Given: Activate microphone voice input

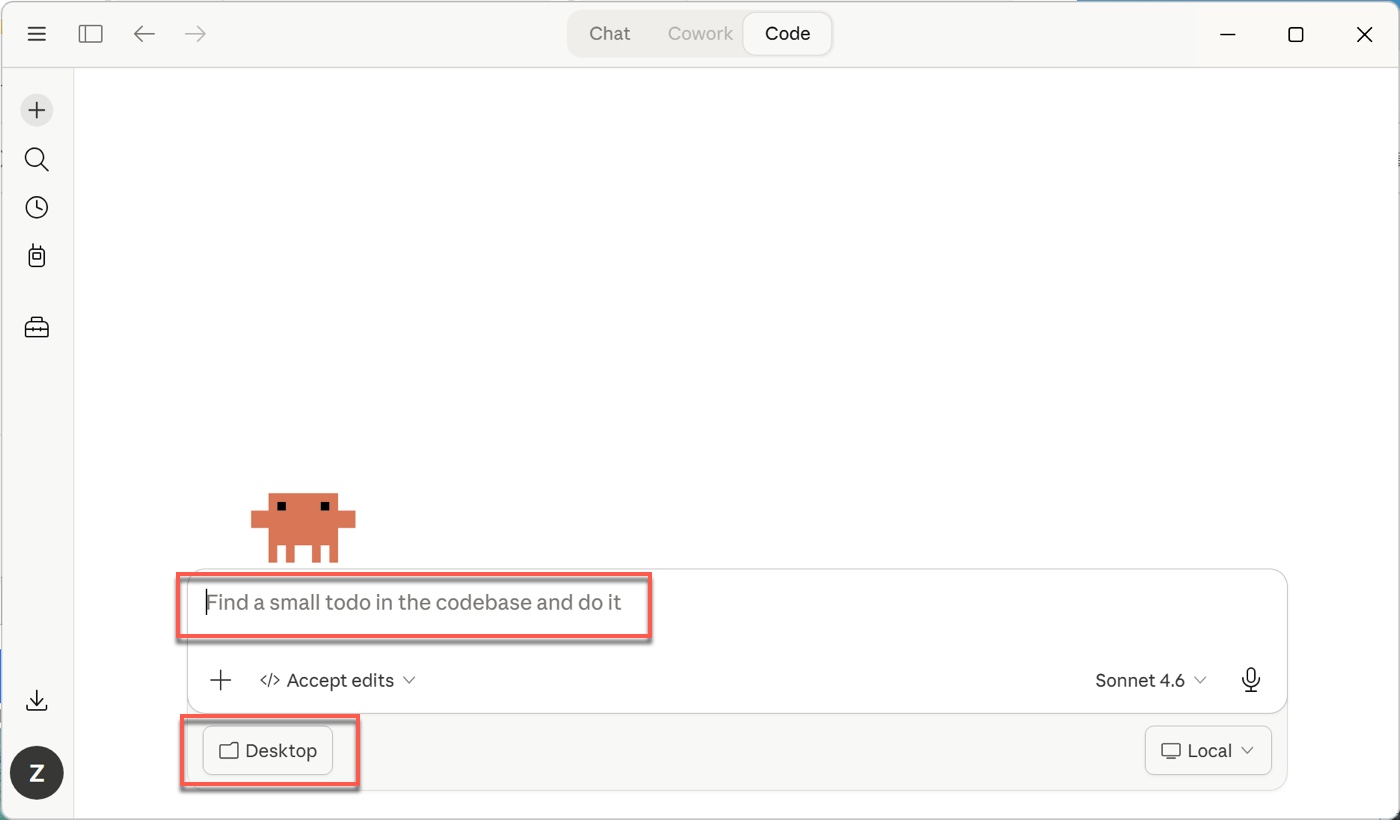Looking at the screenshot, I should point(1250,680).
